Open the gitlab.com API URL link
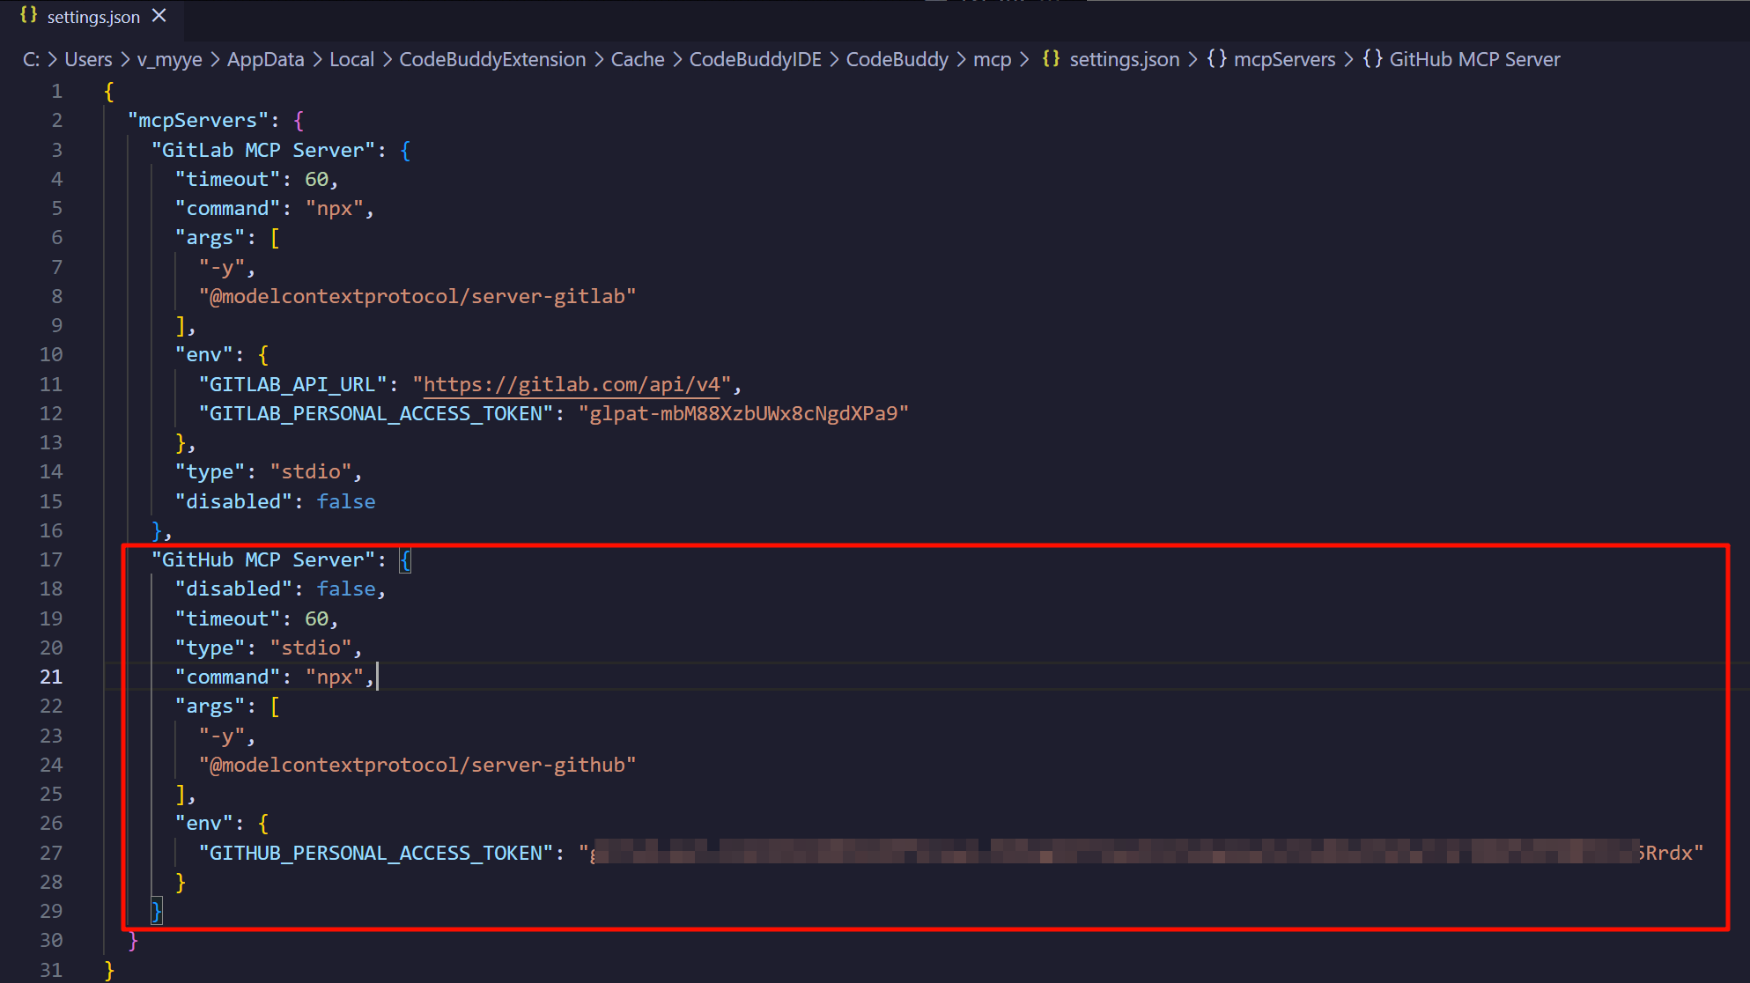The image size is (1750, 983). point(571,384)
